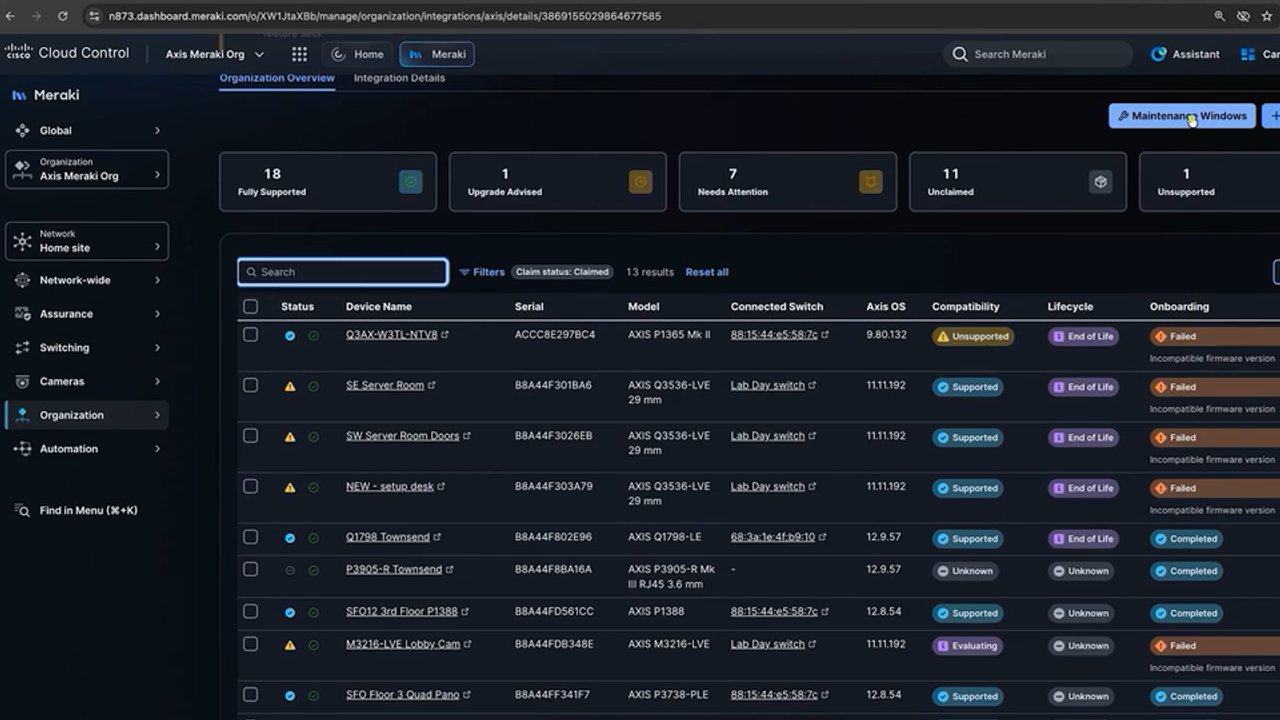Click the Network-wide sidebar icon

click(22, 280)
